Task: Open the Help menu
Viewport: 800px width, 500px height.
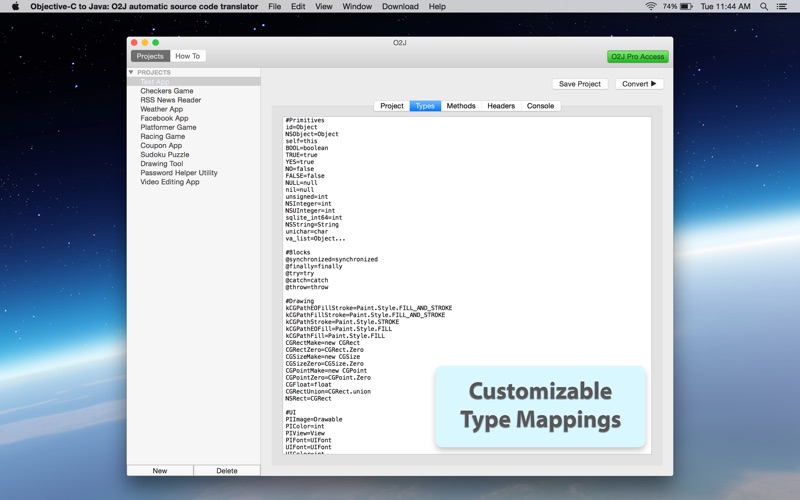Action: pos(437,6)
